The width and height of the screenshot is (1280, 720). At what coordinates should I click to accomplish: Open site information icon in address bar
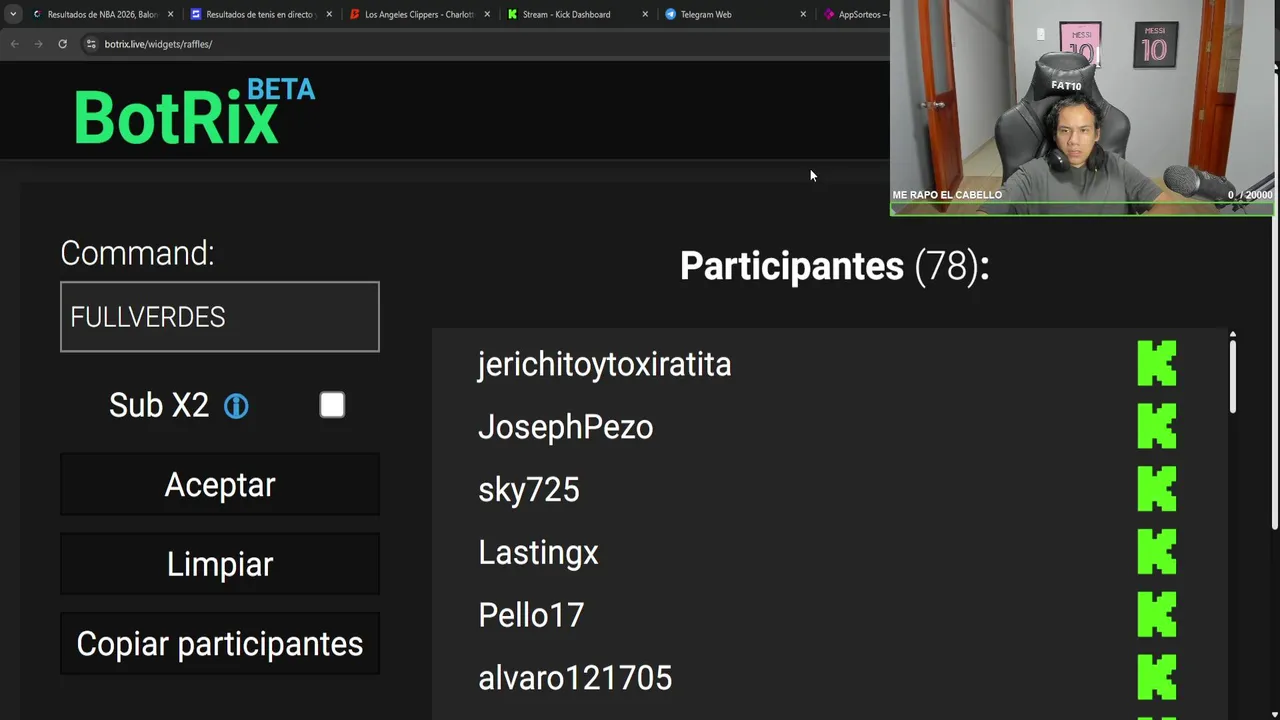point(91,44)
